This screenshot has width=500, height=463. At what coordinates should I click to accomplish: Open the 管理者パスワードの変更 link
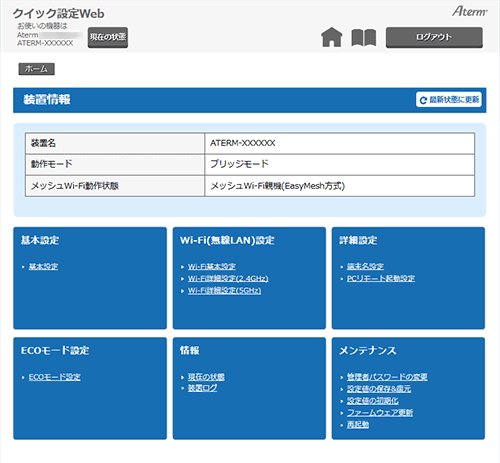(387, 377)
